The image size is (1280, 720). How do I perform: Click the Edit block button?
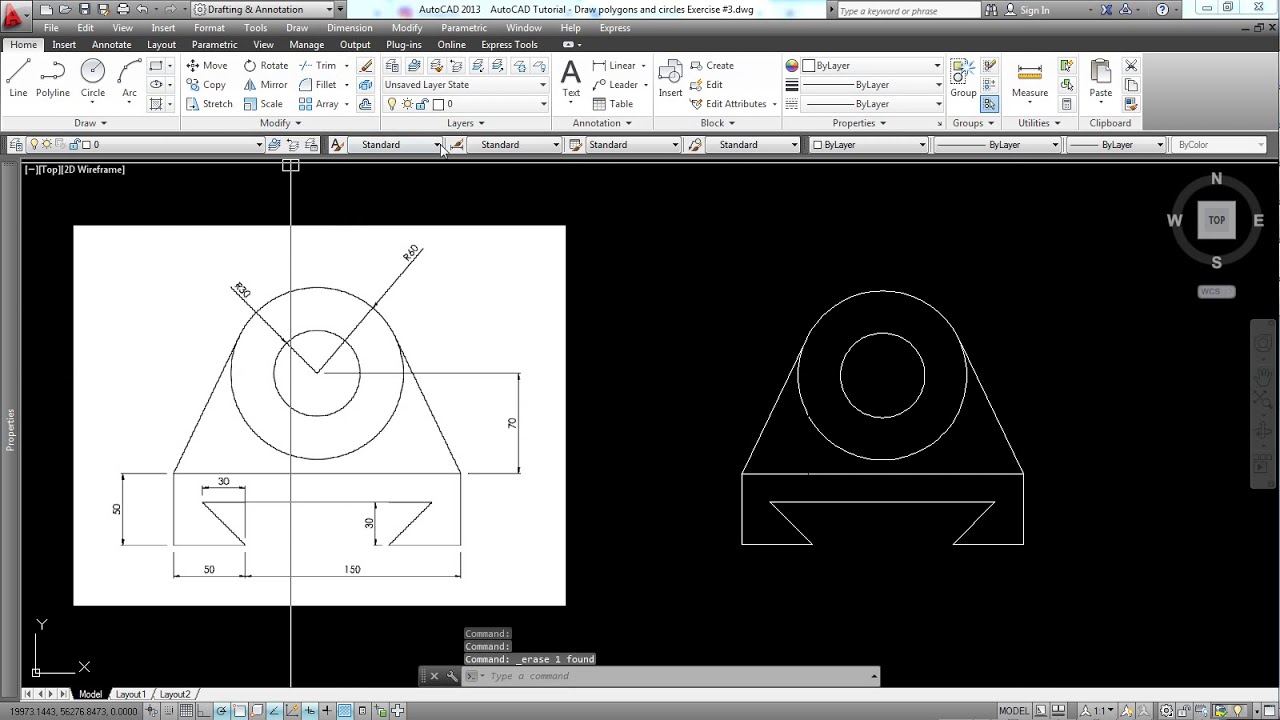click(x=706, y=85)
